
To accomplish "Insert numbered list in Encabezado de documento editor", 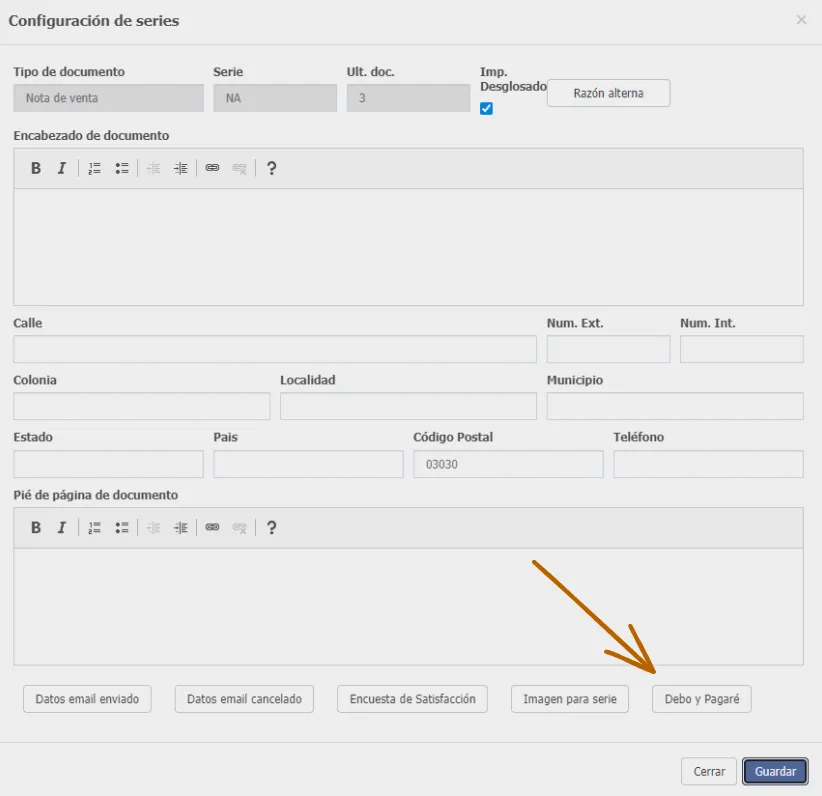I will point(94,168).
